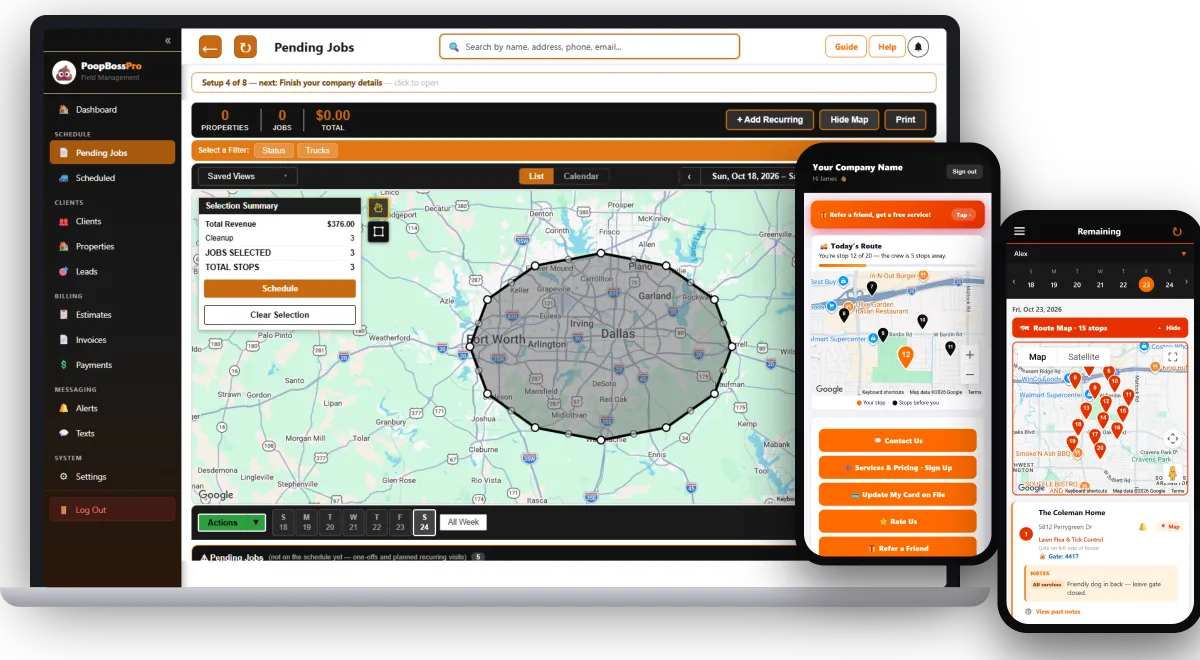The width and height of the screenshot is (1200, 660).
Task: Click fullscreen icon on the phone route map
Action: 1173,357
